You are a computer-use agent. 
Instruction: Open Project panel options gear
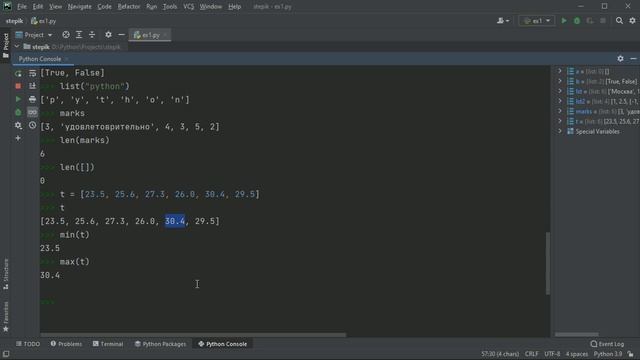point(108,35)
